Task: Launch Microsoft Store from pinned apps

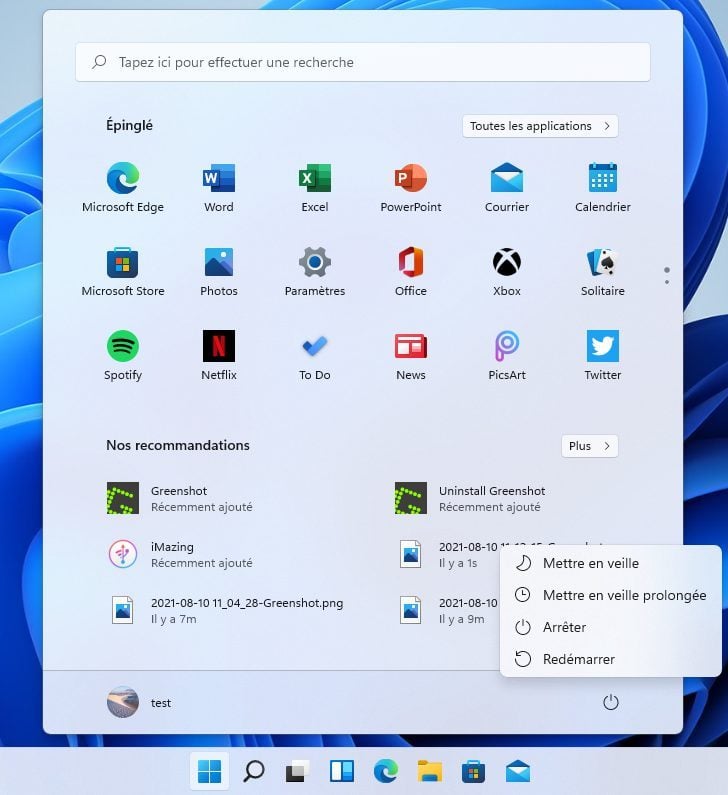Action: click(123, 271)
